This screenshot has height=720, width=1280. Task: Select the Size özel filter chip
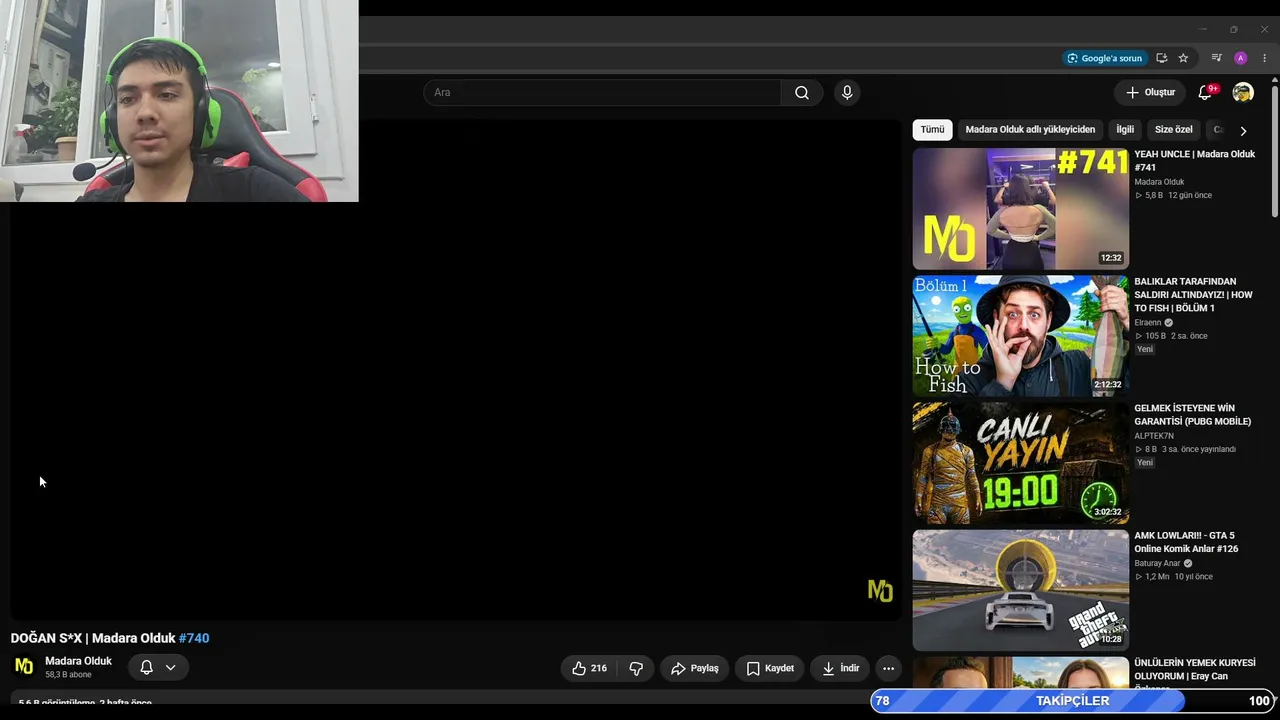1174,130
